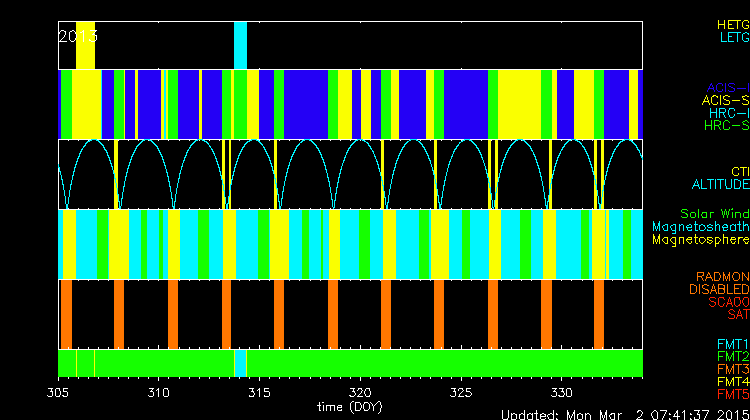Click the CTI legend label
Viewport: 750px width, 420px height.
click(x=739, y=172)
